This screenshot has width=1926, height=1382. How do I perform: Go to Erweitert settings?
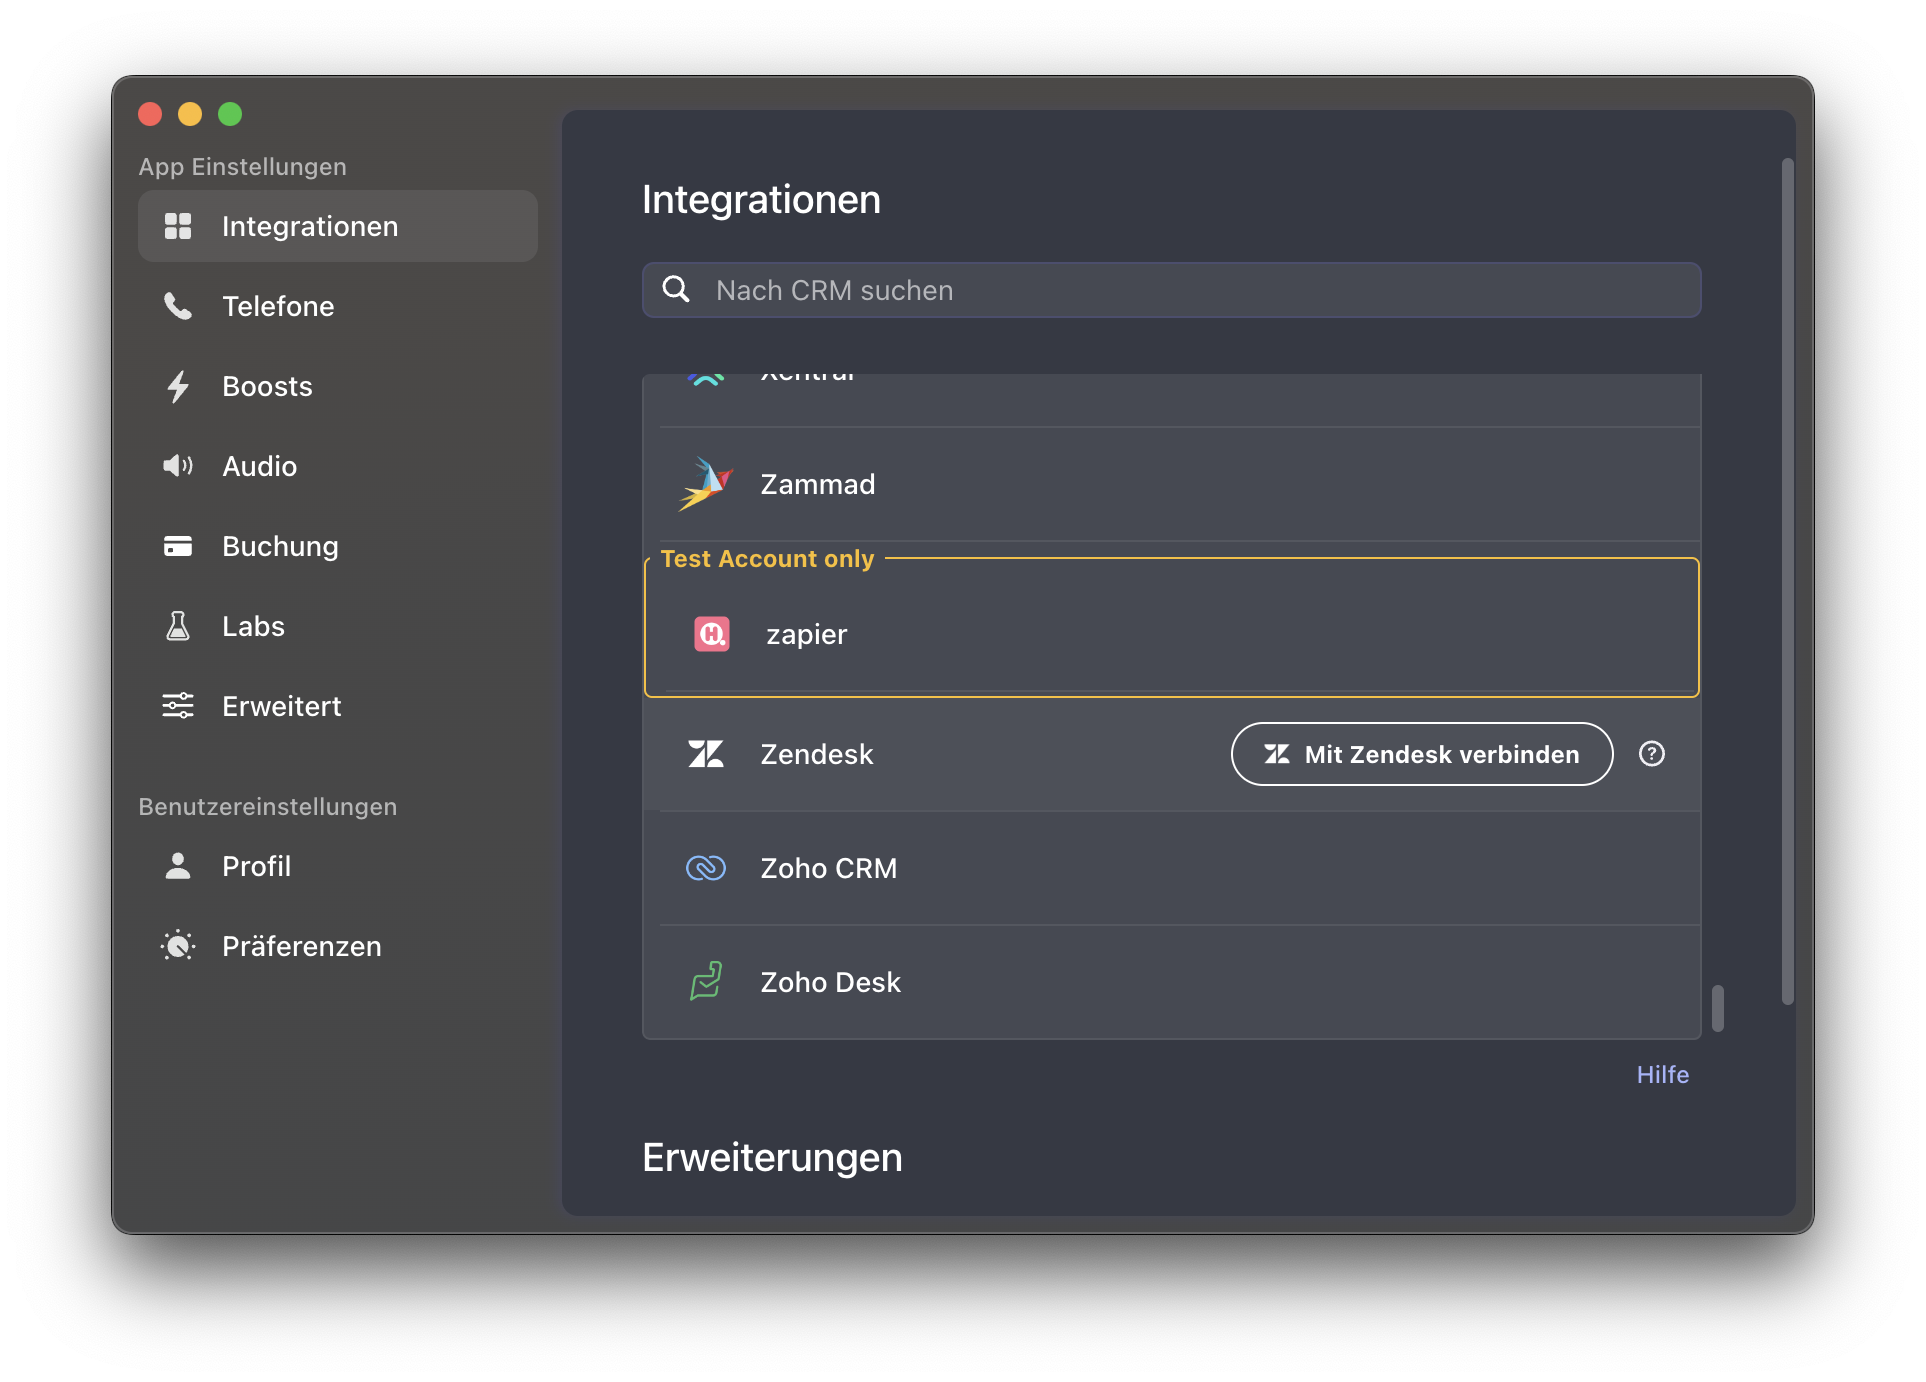tap(281, 706)
